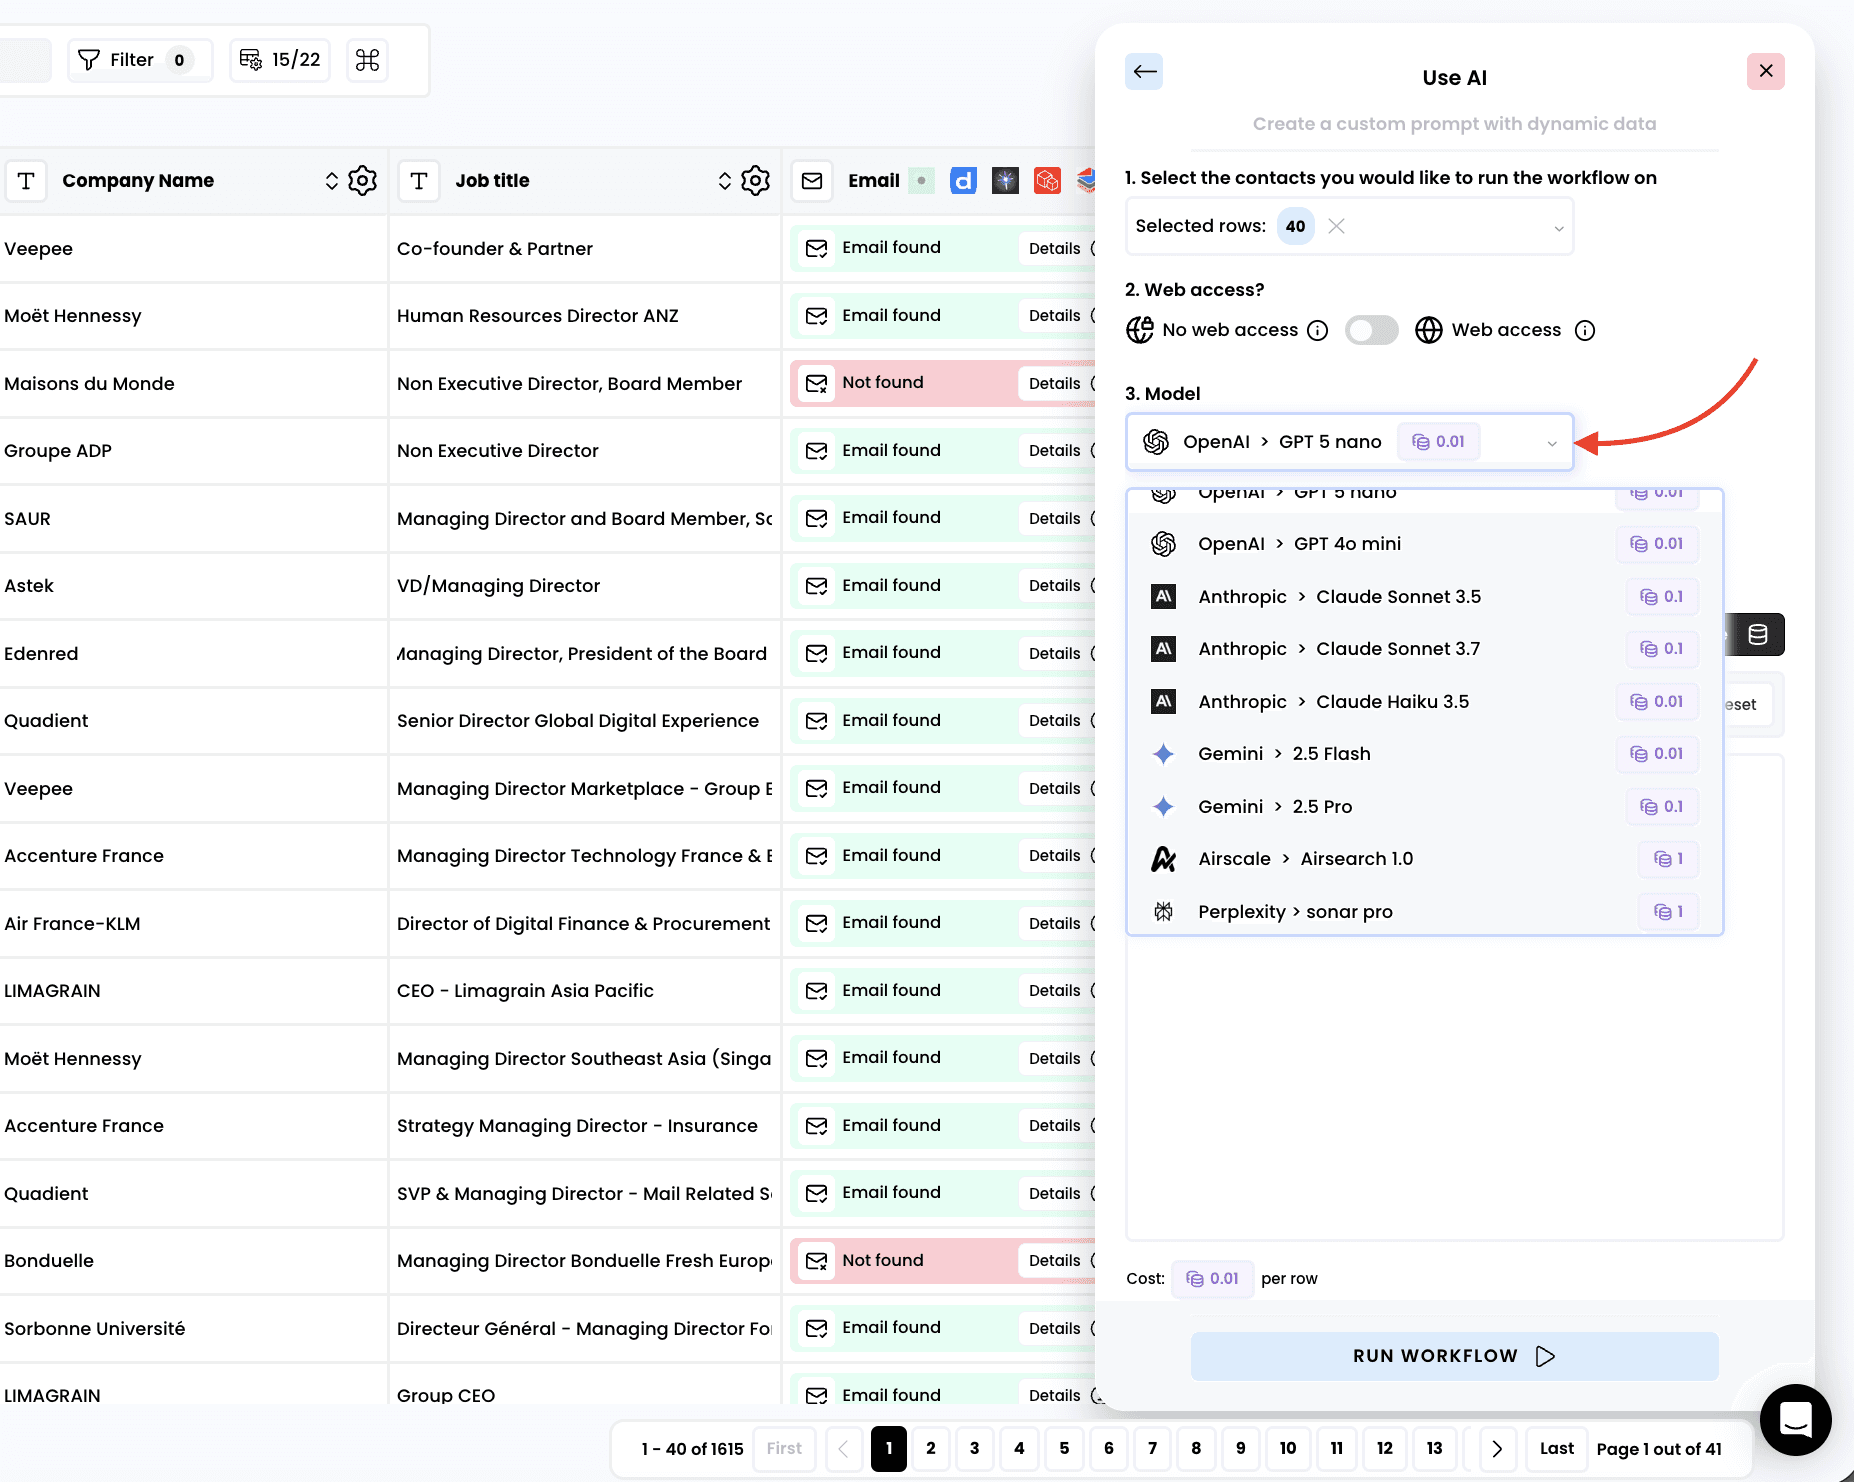Click the Email column envelope icon

coord(812,181)
